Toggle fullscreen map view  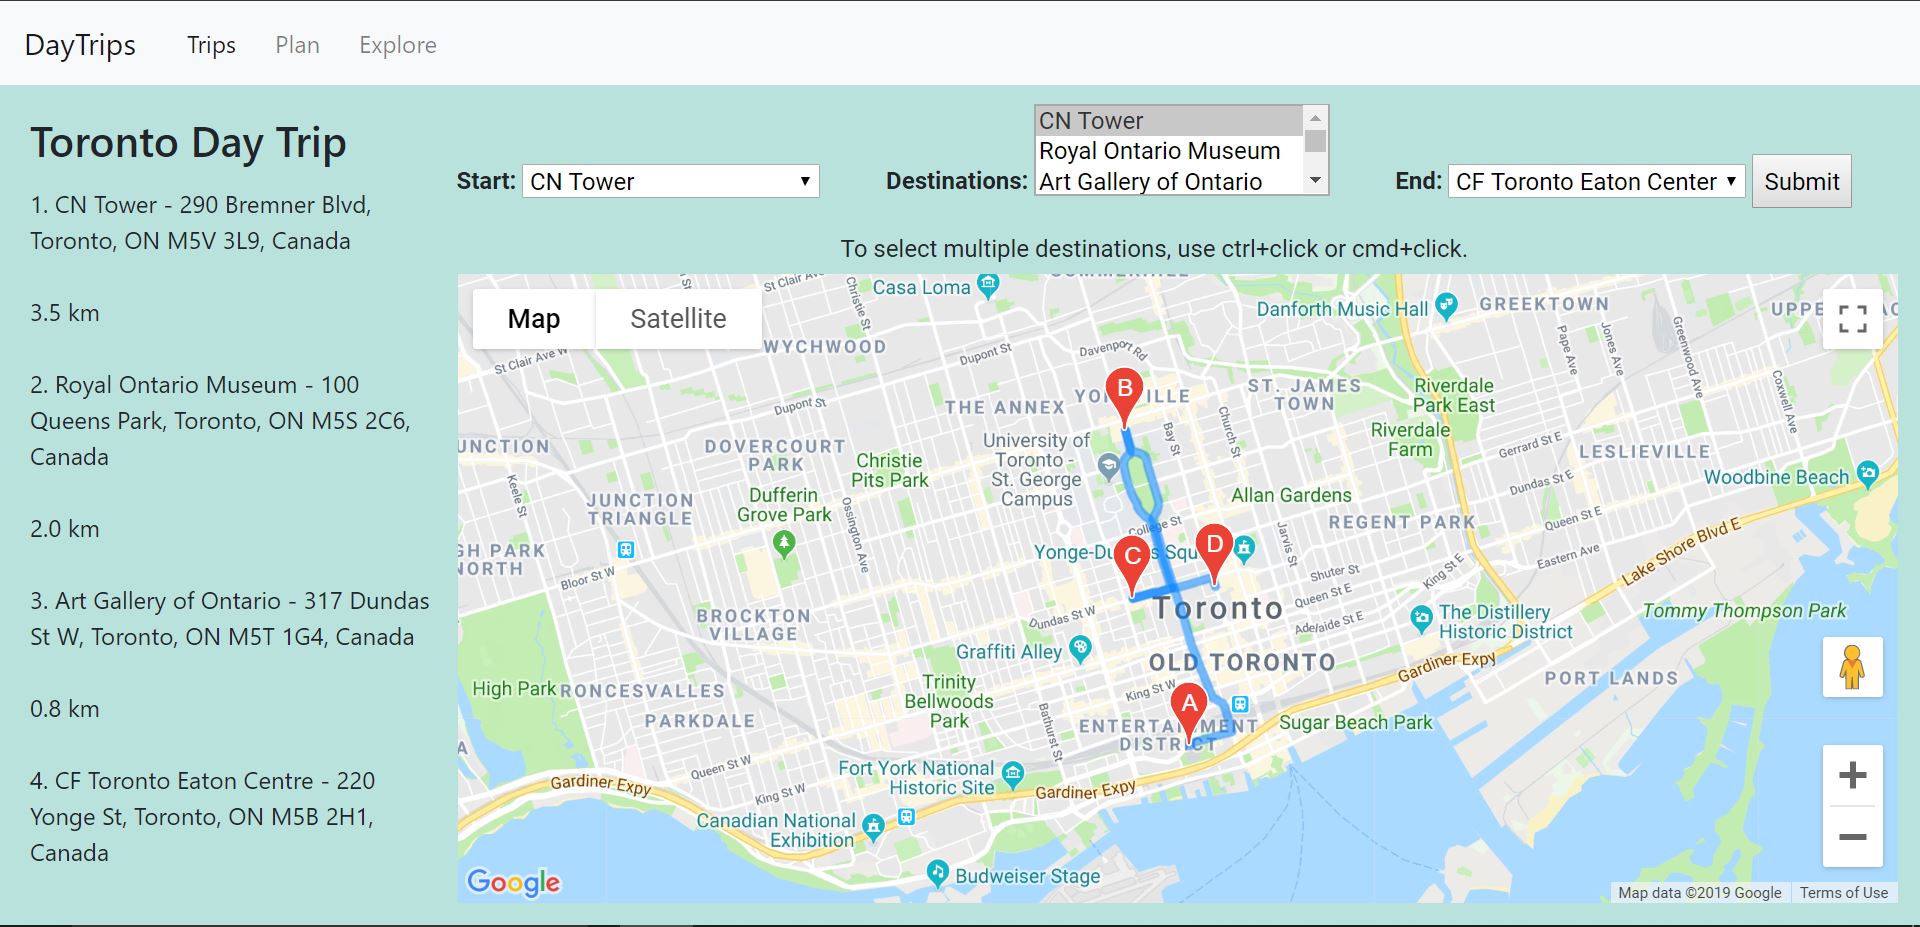tap(1852, 318)
